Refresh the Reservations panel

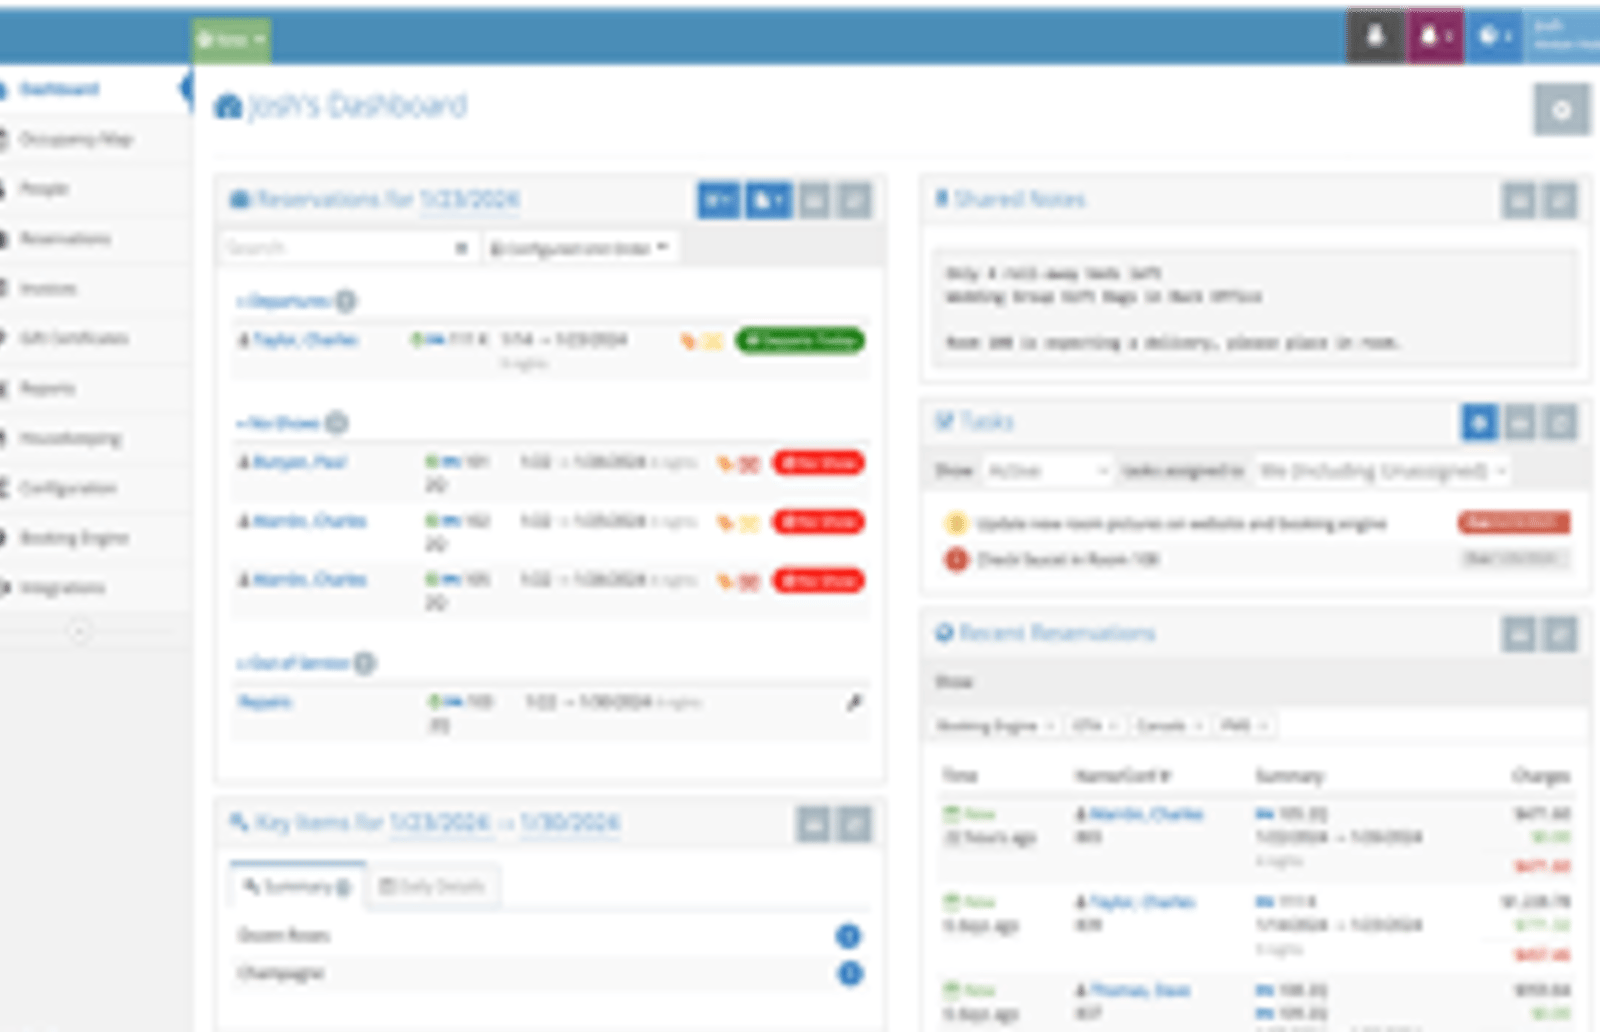tap(854, 201)
